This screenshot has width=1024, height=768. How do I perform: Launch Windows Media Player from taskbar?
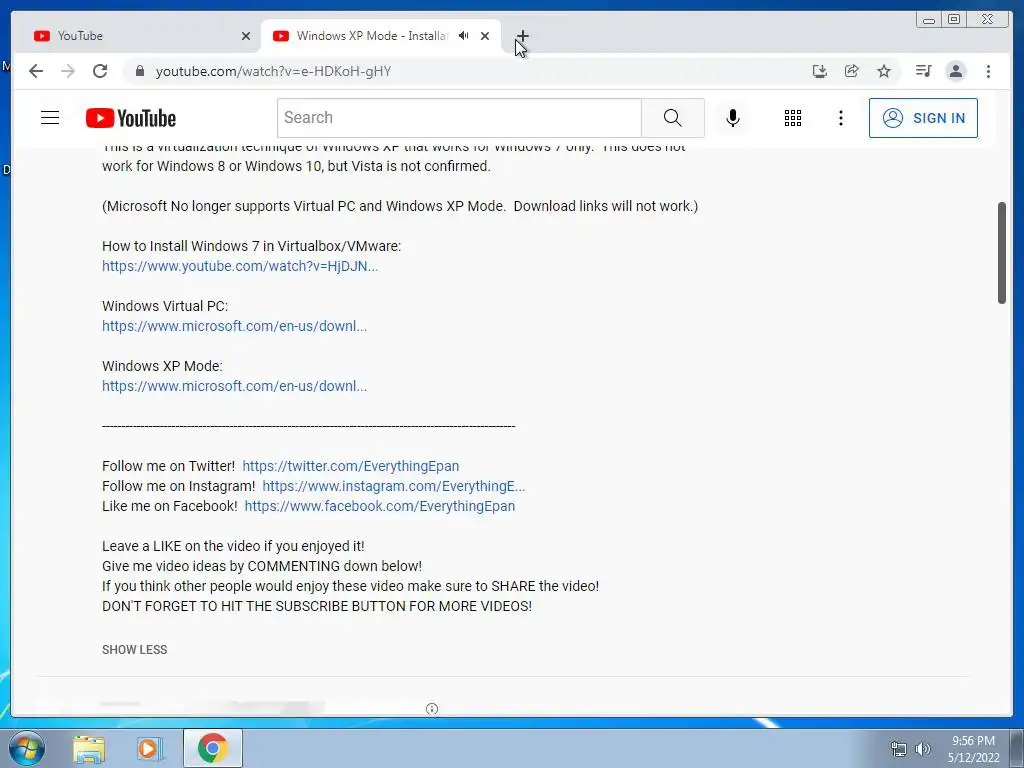149,749
